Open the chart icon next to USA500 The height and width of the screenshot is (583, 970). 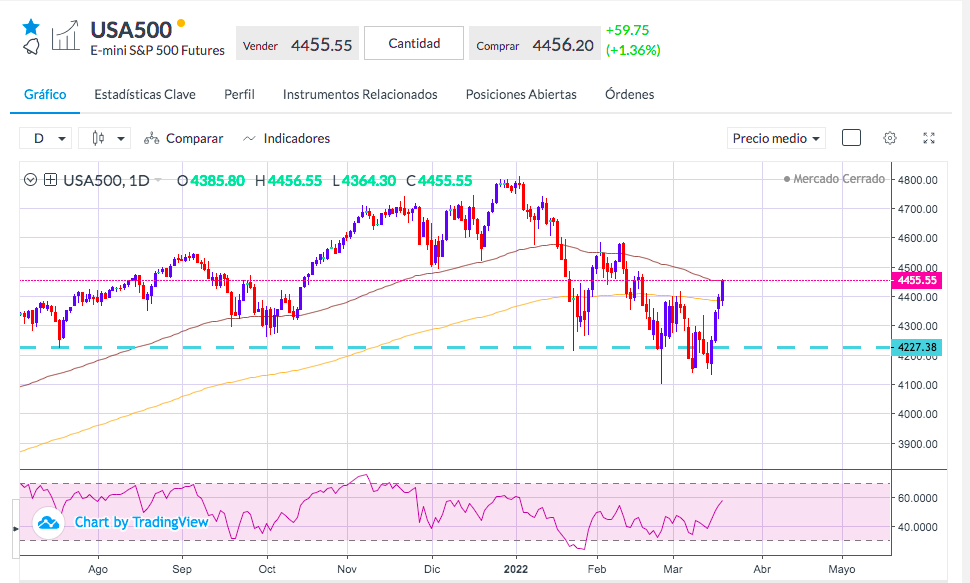[66, 36]
